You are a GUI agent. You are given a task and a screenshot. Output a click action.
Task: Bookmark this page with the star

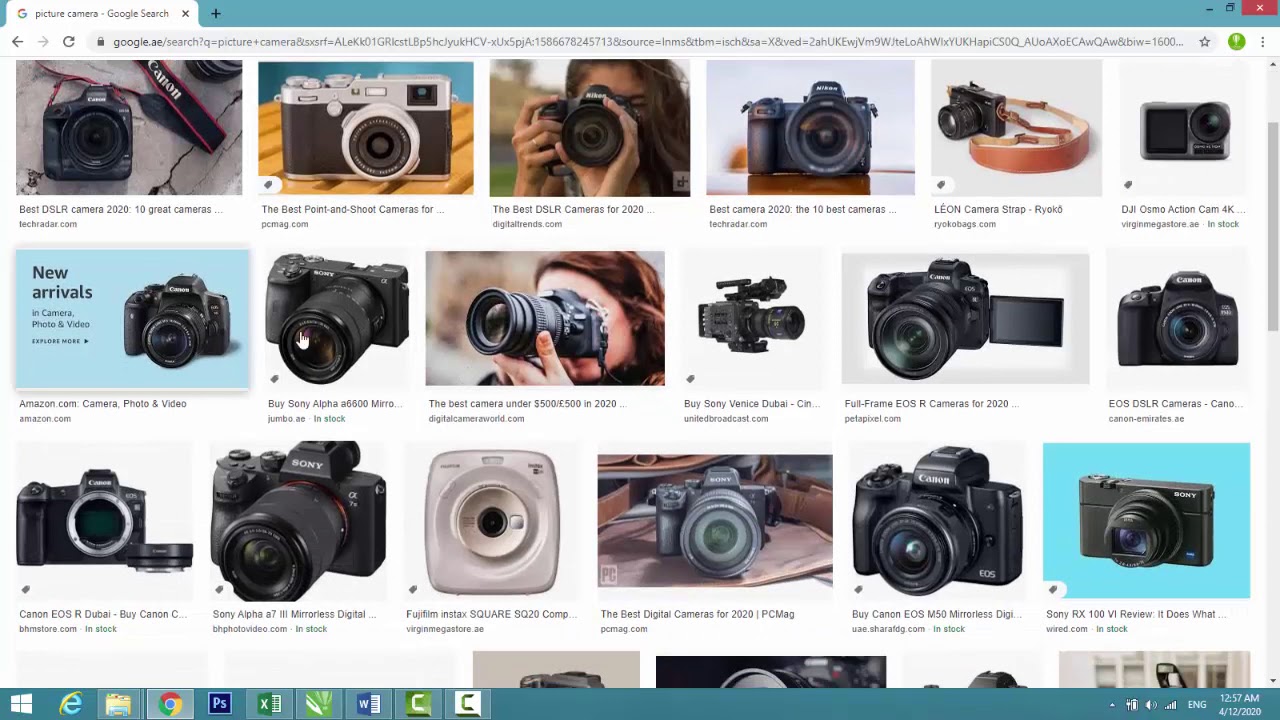[x=1205, y=42]
